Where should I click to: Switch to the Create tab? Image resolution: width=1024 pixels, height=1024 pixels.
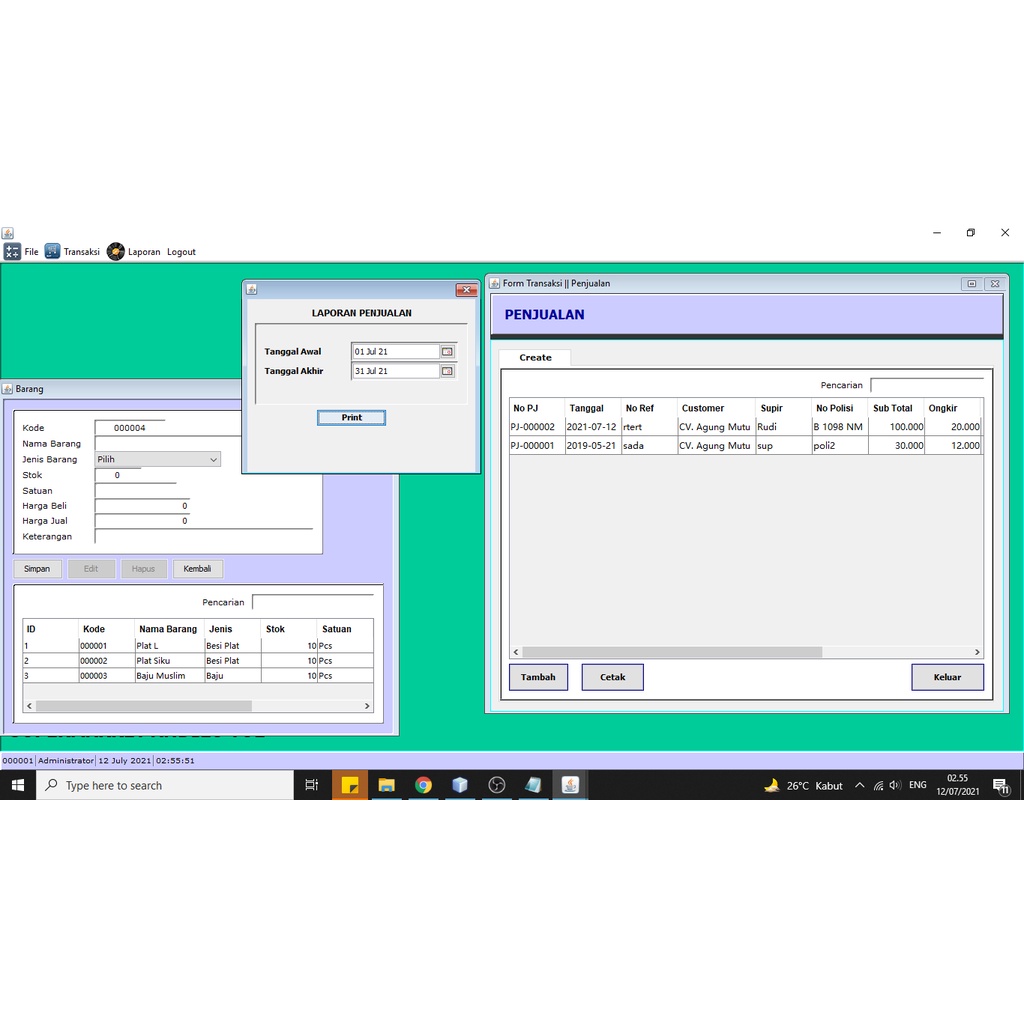(x=535, y=358)
